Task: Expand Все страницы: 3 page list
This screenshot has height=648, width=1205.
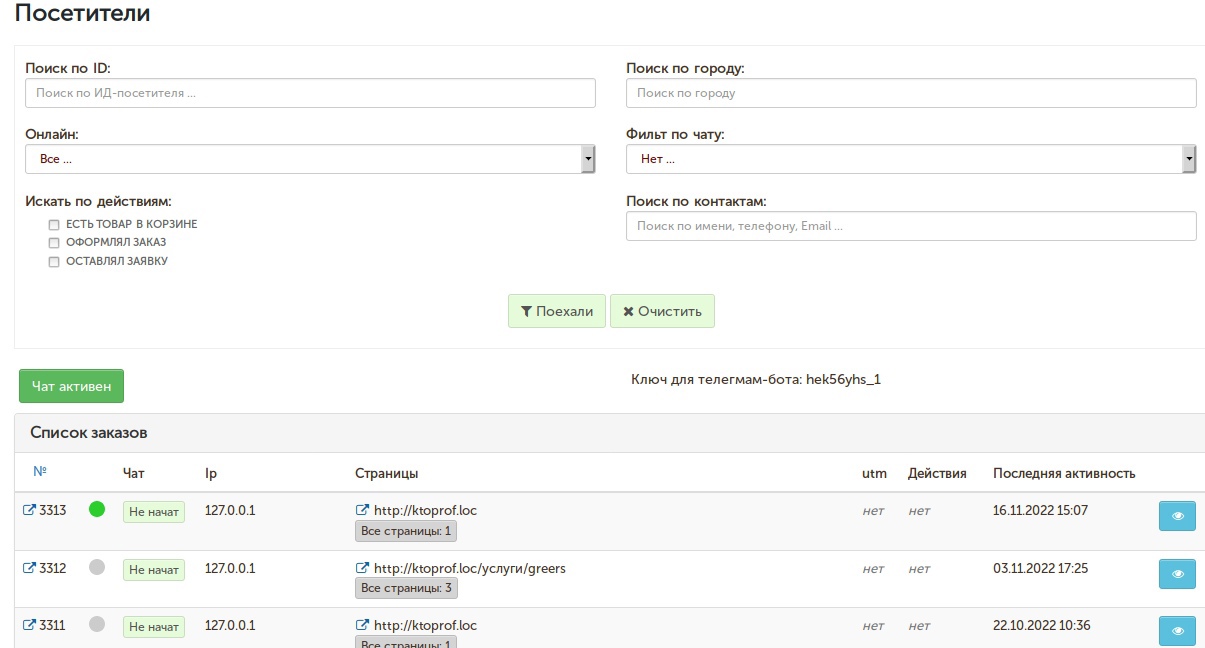Action: 406,588
